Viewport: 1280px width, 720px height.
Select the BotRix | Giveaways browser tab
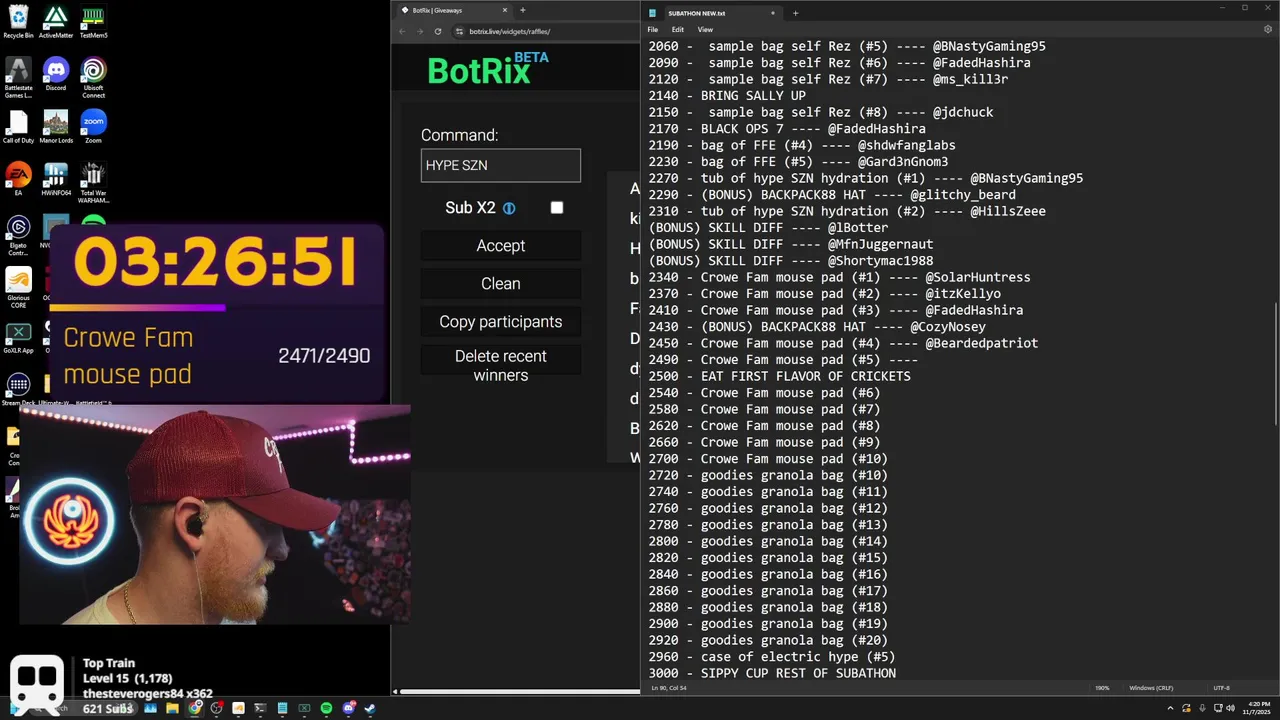[x=455, y=10]
